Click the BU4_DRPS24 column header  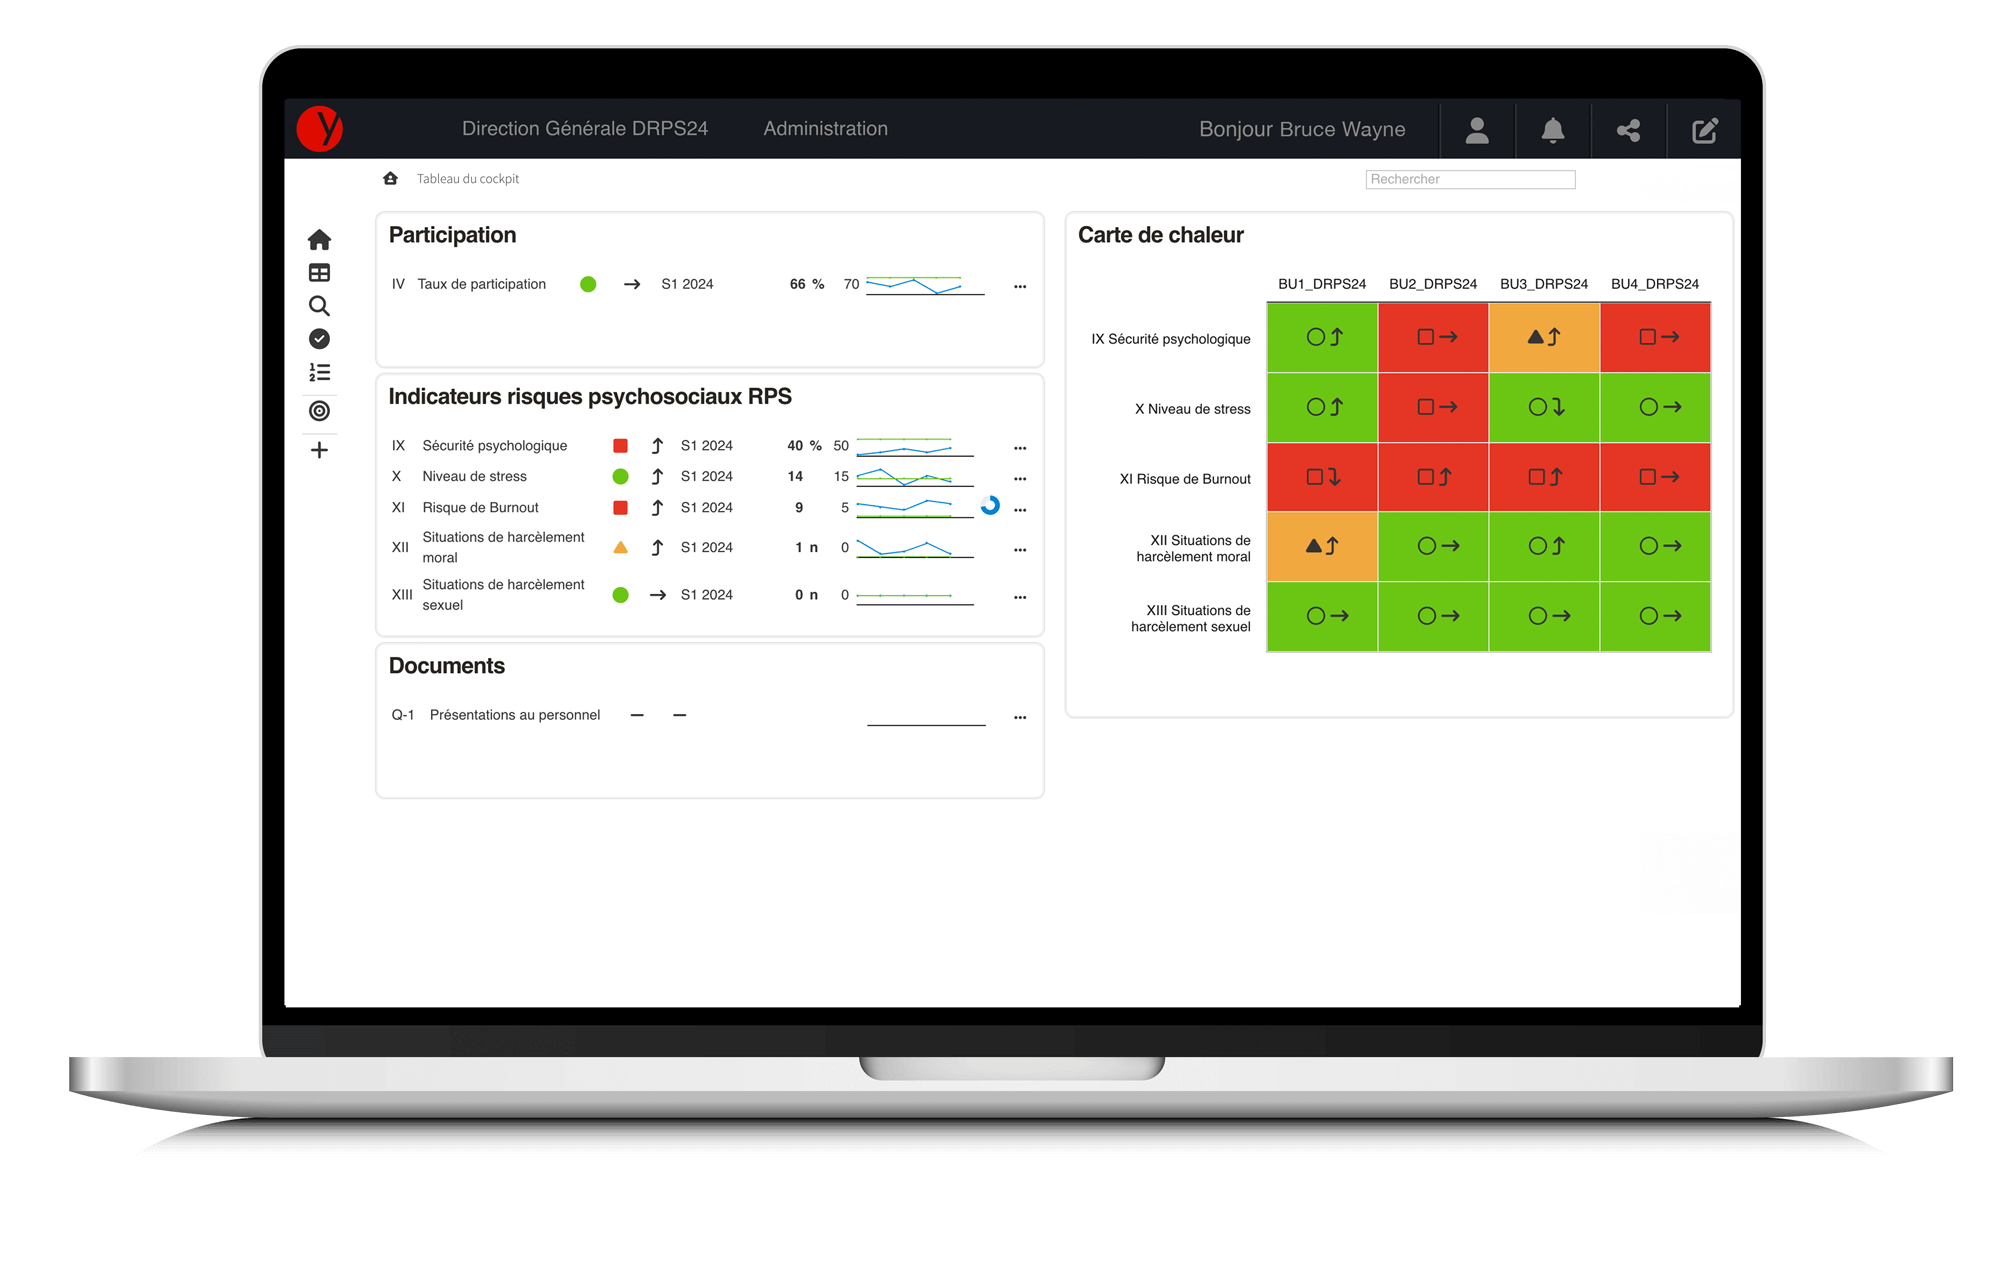(x=1655, y=284)
